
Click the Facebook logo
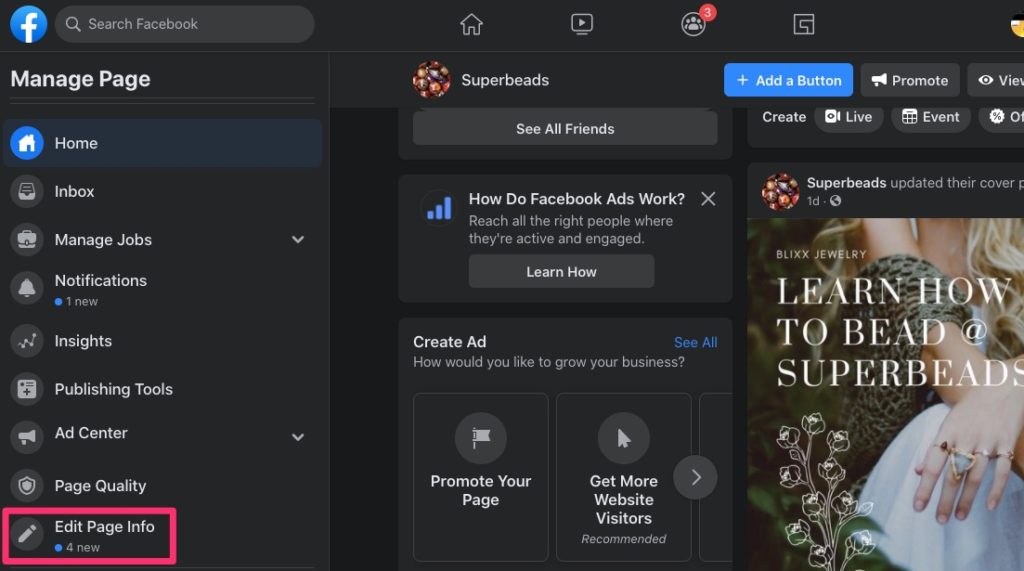point(29,24)
